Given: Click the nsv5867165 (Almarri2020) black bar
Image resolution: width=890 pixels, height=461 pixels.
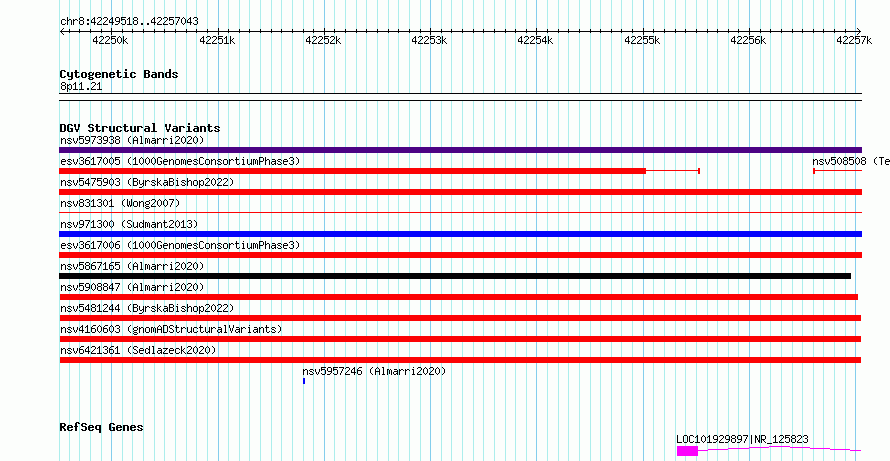Looking at the screenshot, I should click(x=455, y=276).
